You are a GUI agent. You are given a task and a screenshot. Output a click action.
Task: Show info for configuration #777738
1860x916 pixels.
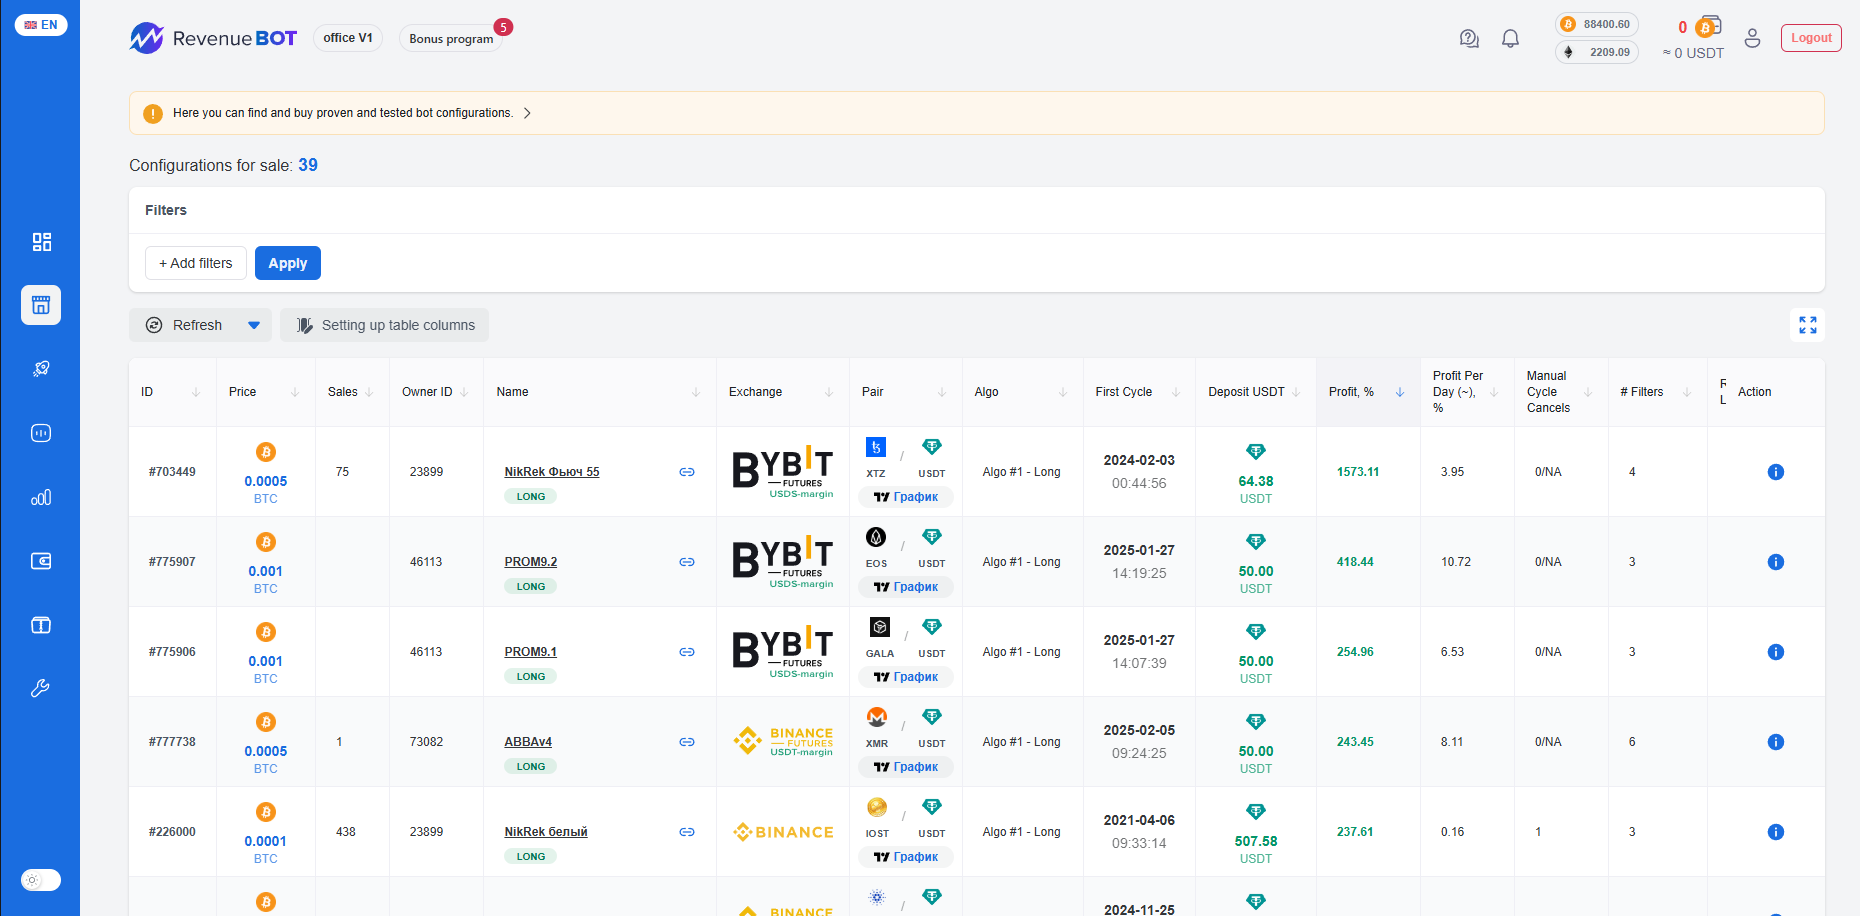tap(1776, 742)
